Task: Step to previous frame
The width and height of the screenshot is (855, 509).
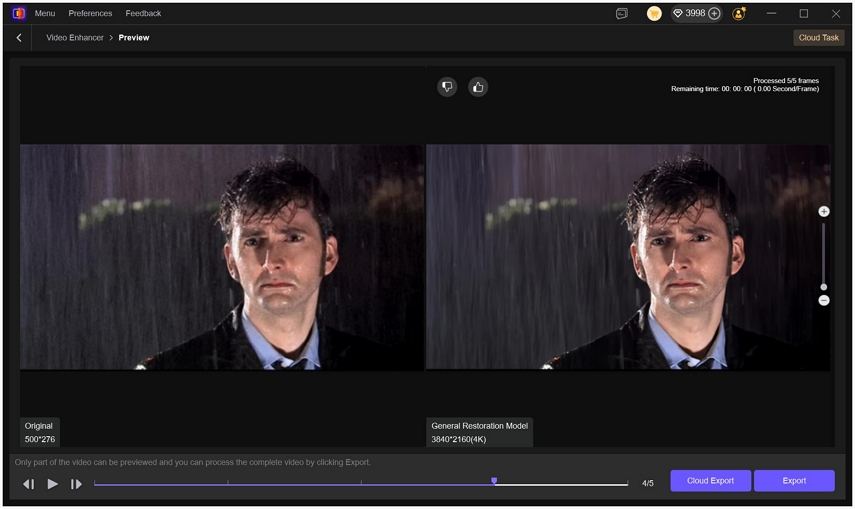Action: pyautogui.click(x=29, y=484)
